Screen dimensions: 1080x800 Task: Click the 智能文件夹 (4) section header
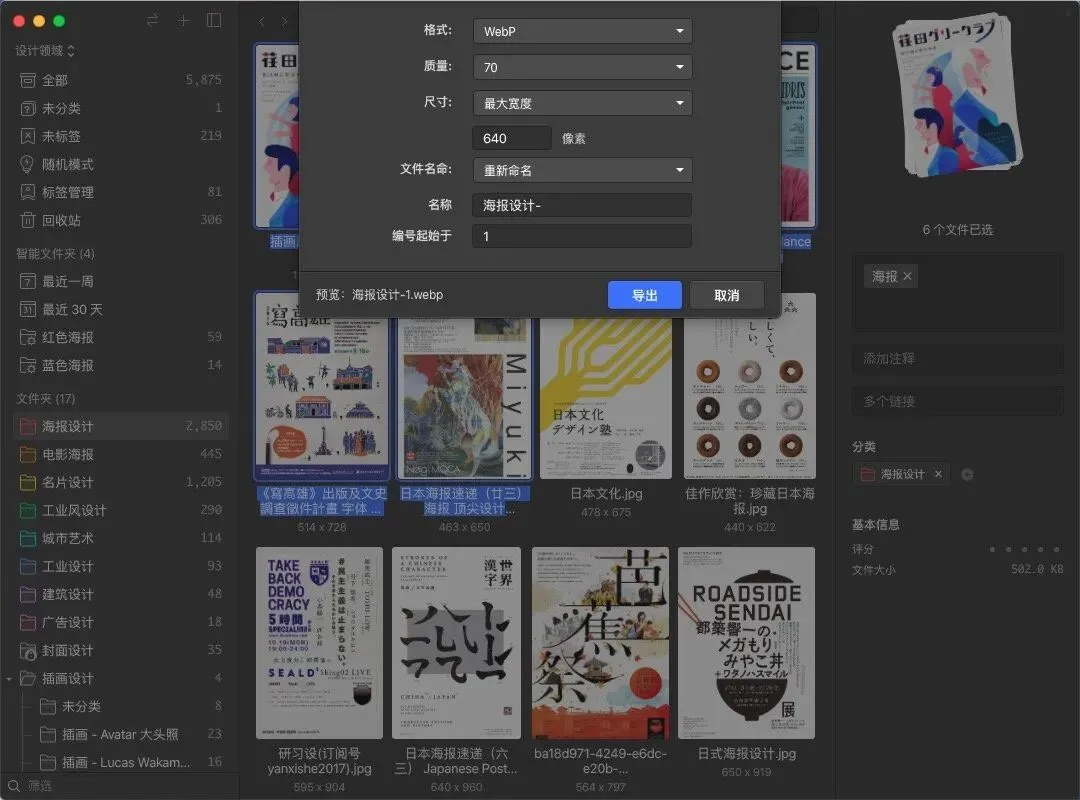pyautogui.click(x=55, y=254)
